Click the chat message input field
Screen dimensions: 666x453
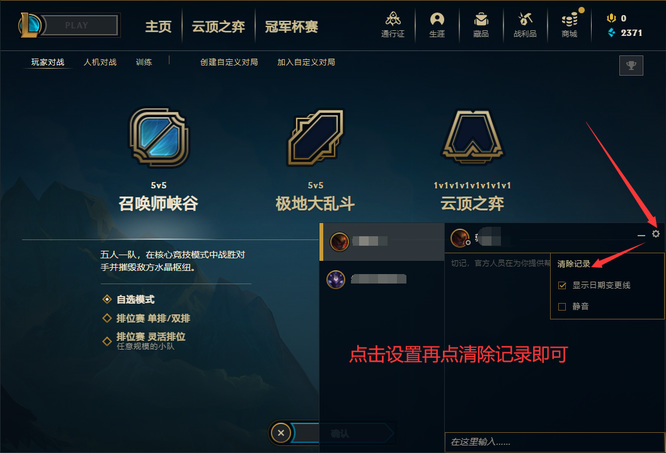554,442
